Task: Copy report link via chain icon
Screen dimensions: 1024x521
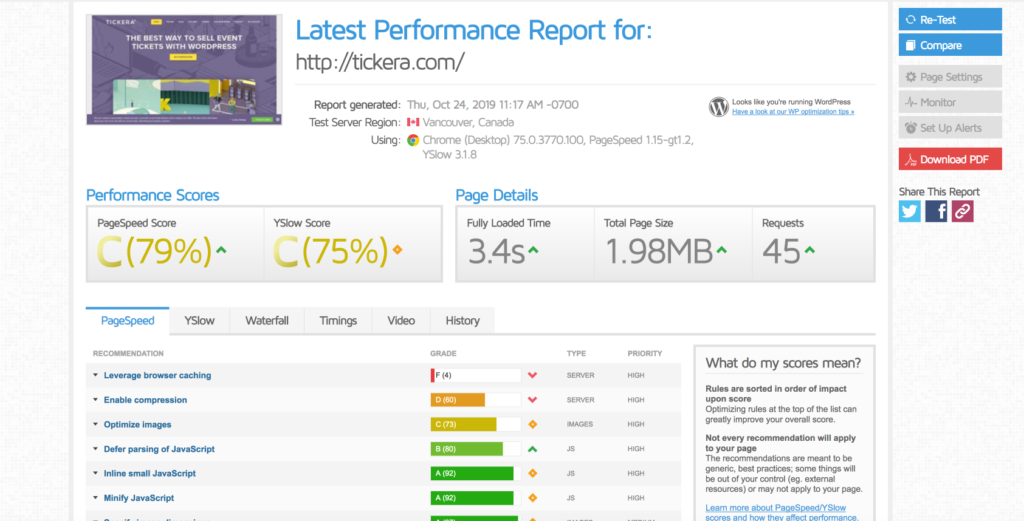Action: point(963,211)
